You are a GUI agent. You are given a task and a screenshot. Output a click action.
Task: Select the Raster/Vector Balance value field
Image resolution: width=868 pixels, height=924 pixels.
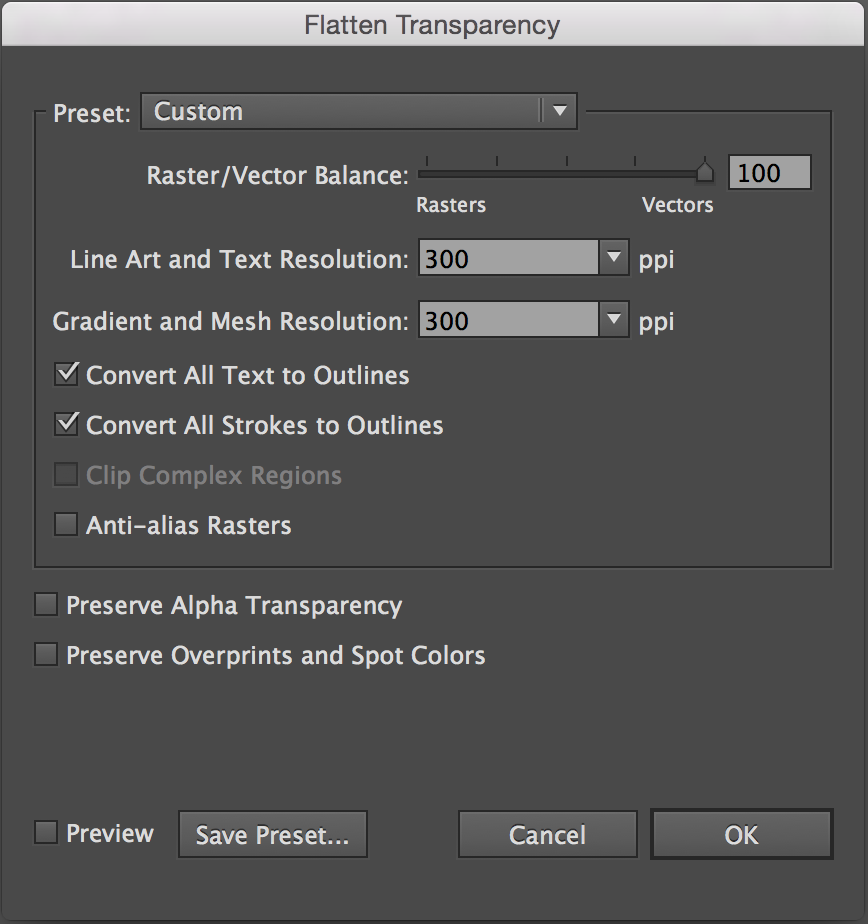pyautogui.click(x=769, y=172)
